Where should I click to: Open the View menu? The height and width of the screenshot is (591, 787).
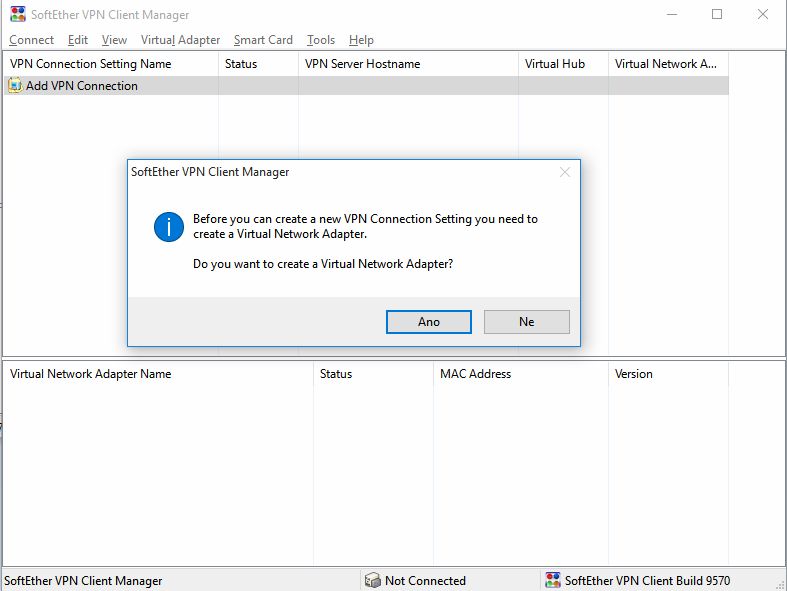(114, 40)
